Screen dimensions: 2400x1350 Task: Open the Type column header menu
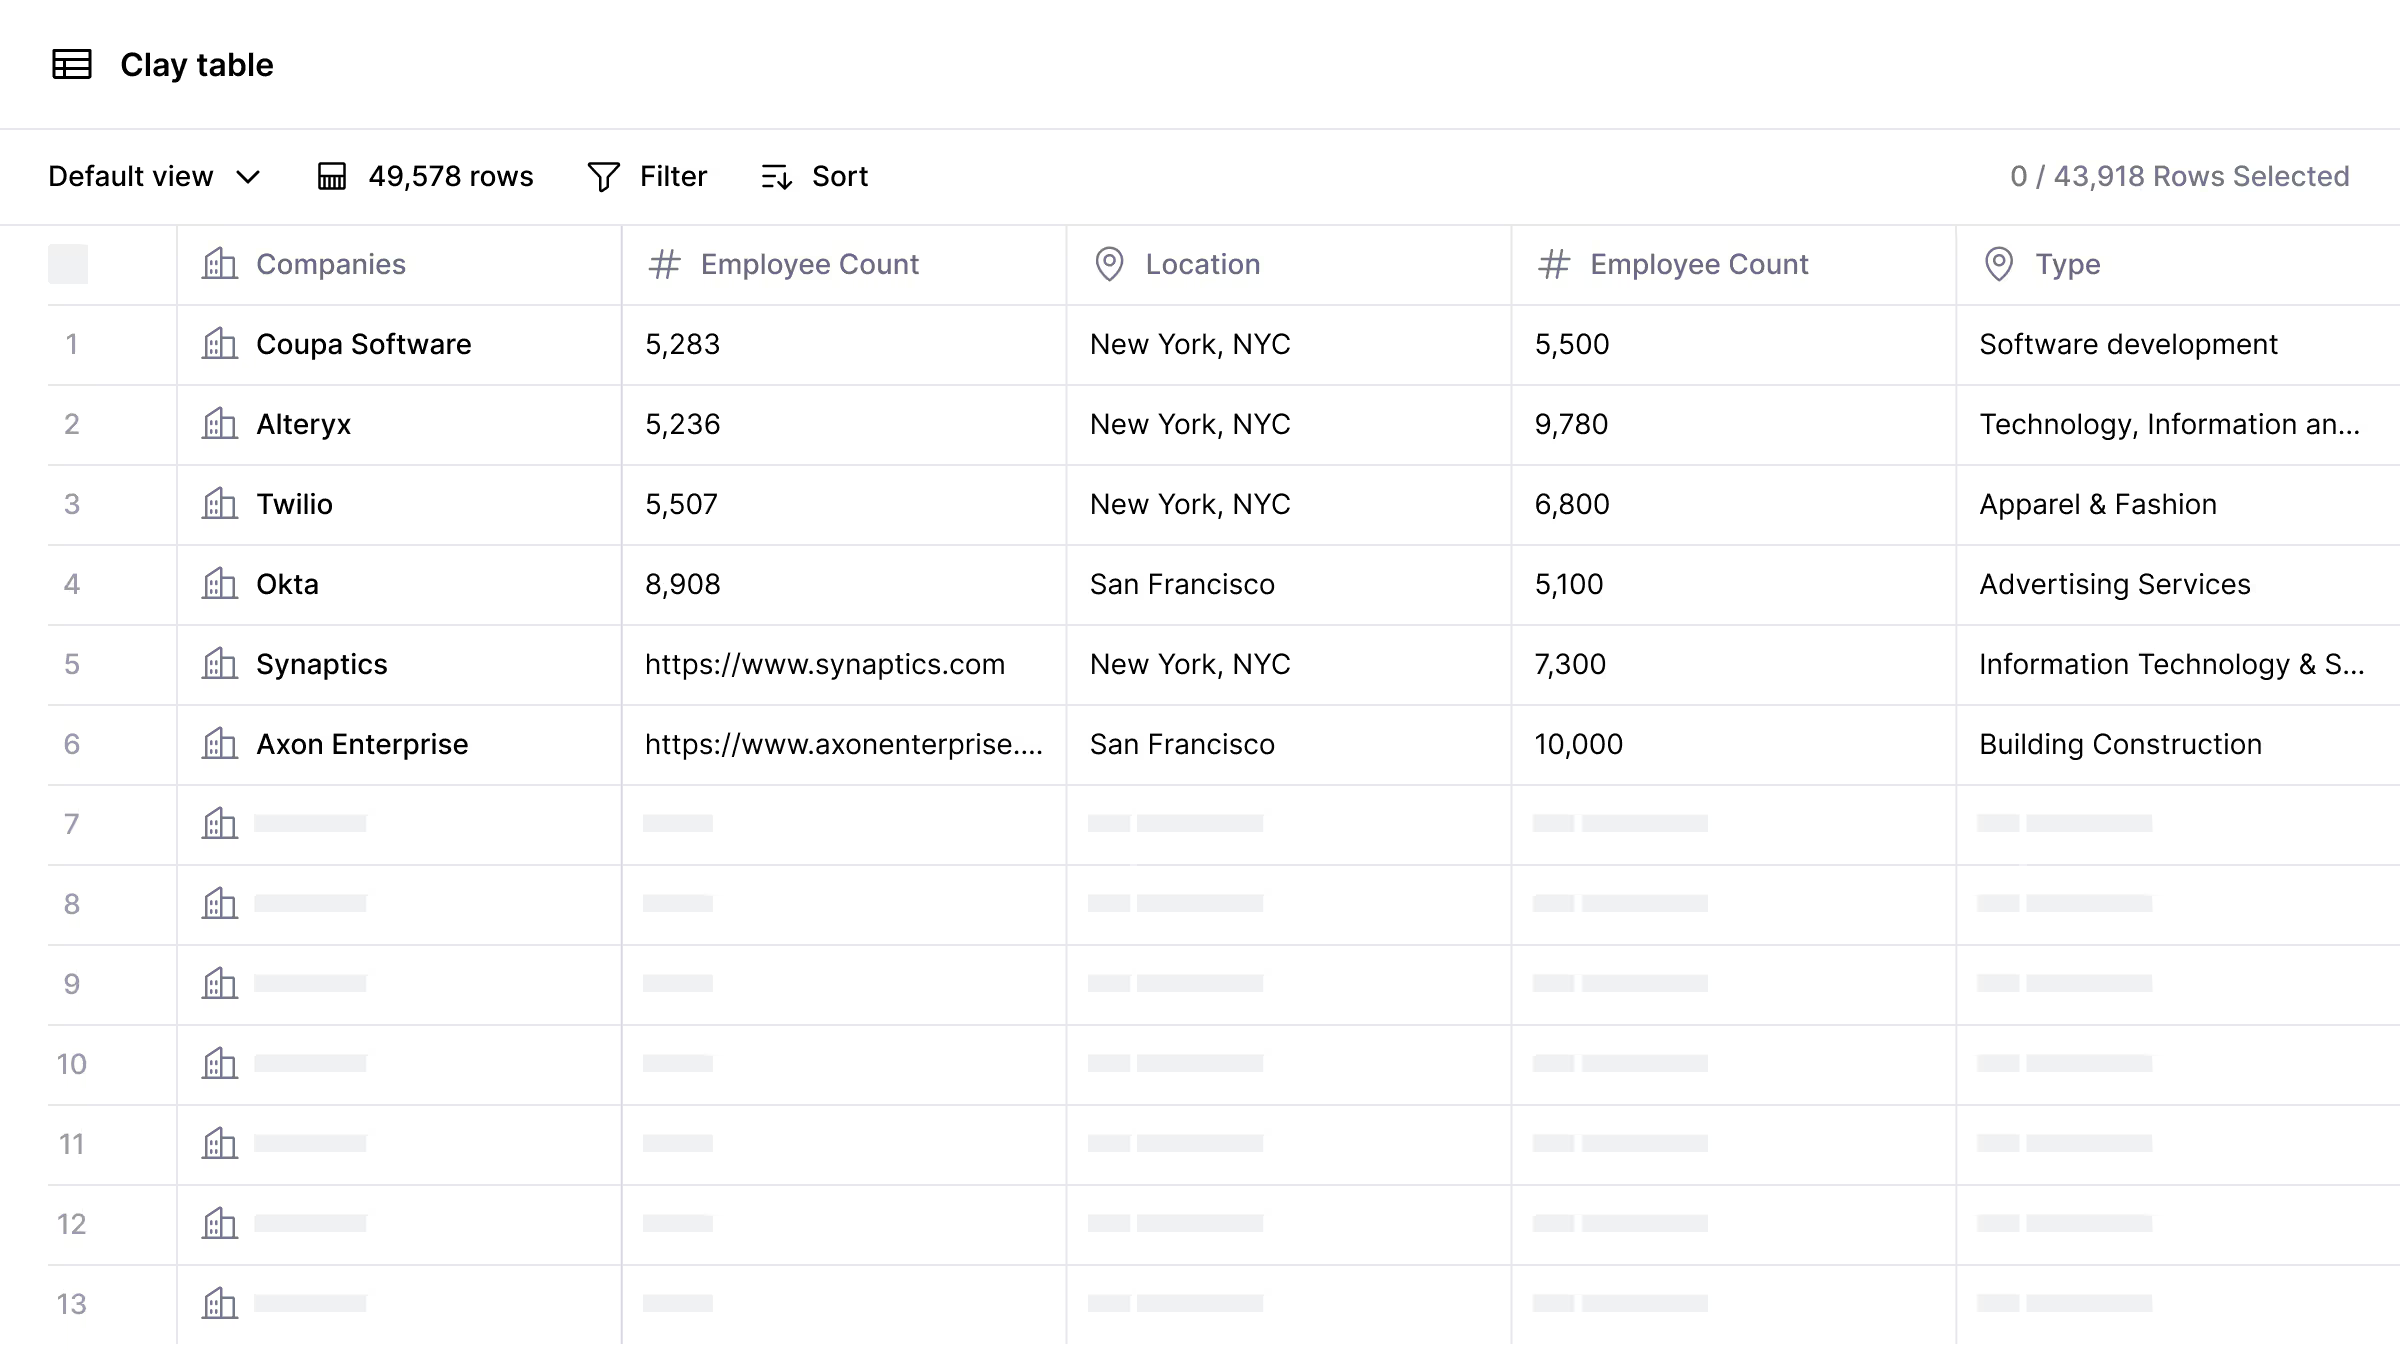pyautogui.click(x=2067, y=264)
